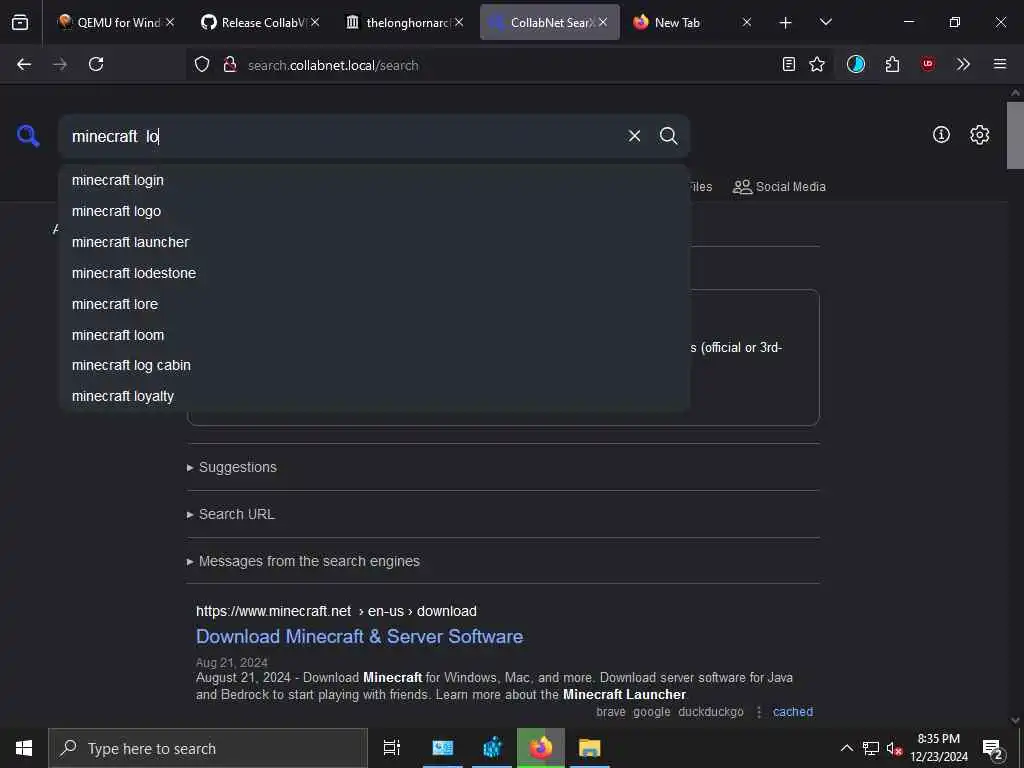Open cached version of Minecraft result
Viewport: 1024px width, 768px height.
pos(793,712)
